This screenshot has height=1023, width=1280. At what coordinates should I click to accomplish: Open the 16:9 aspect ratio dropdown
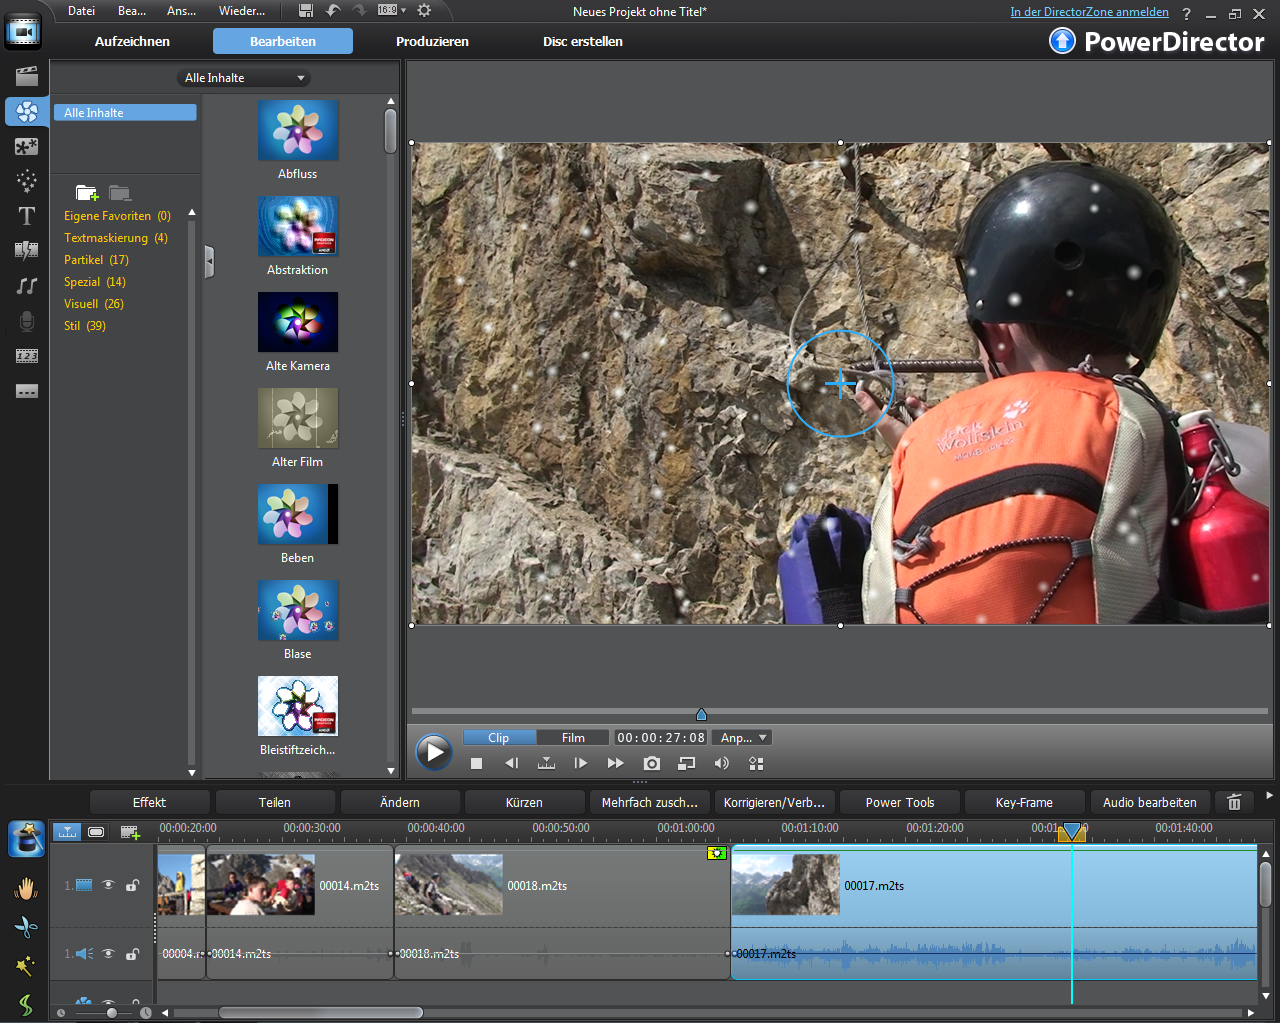[392, 10]
